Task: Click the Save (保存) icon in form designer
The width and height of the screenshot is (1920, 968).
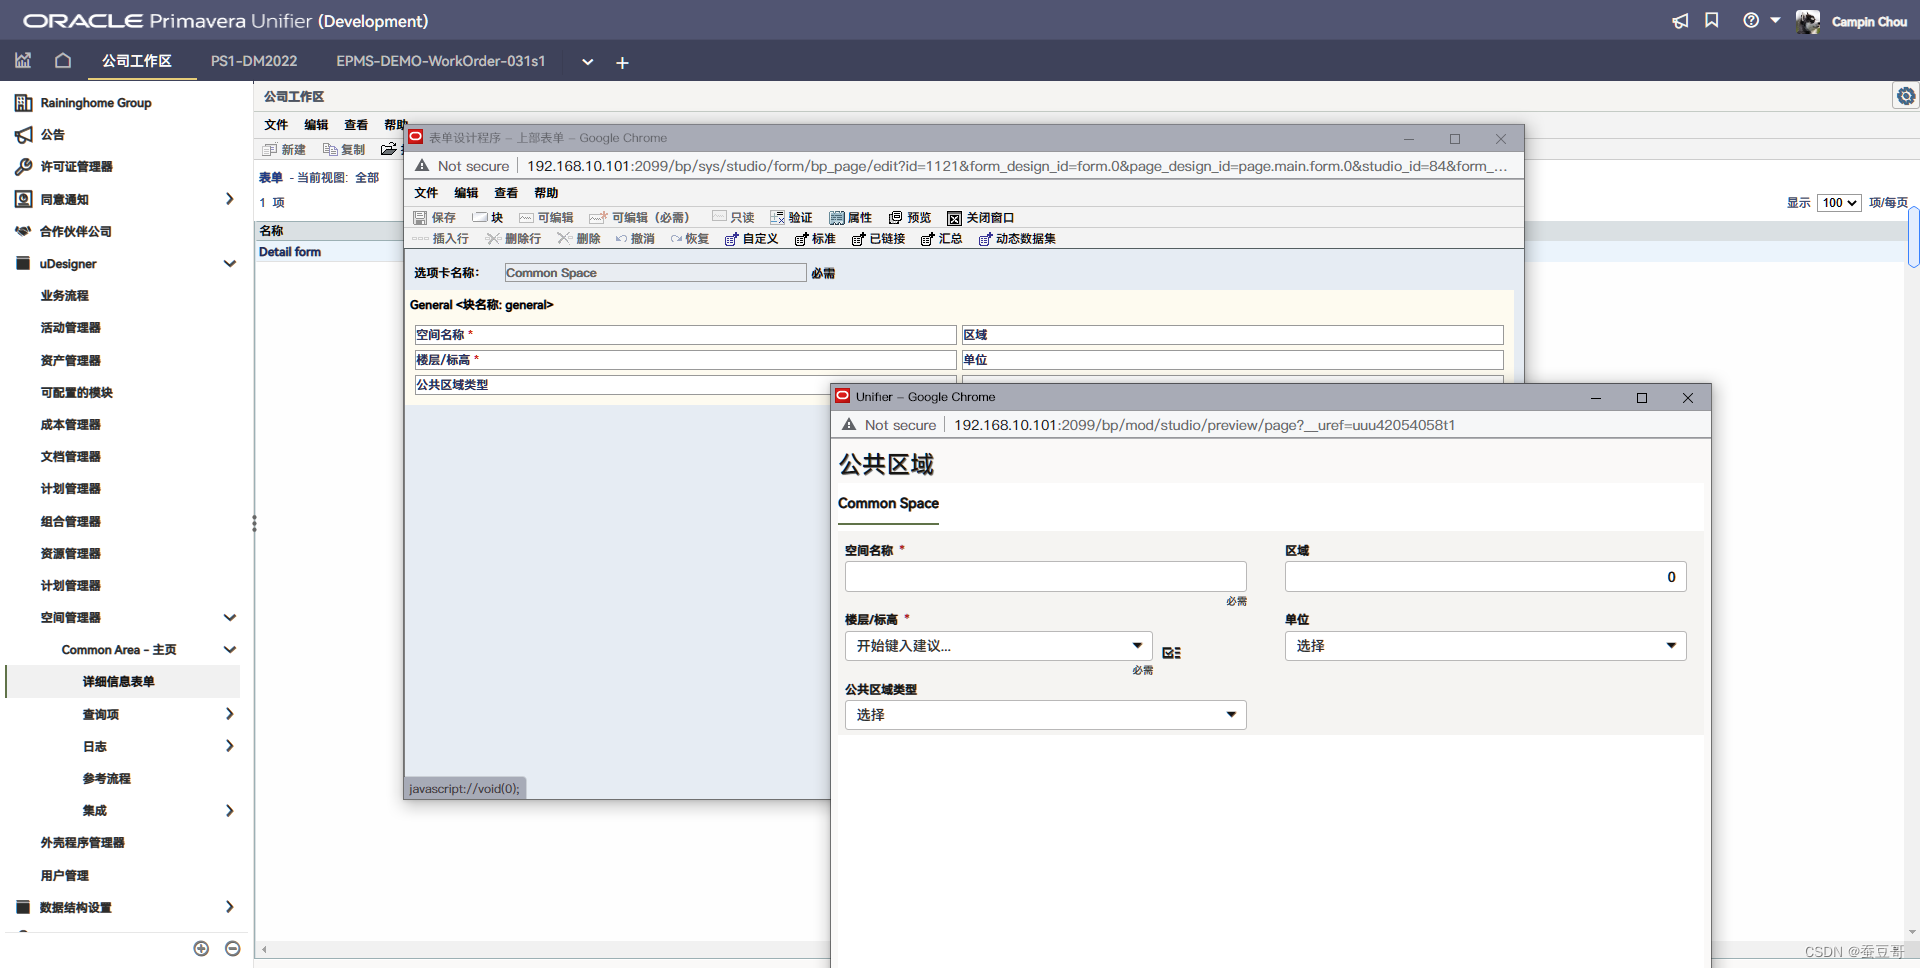Action: point(420,218)
